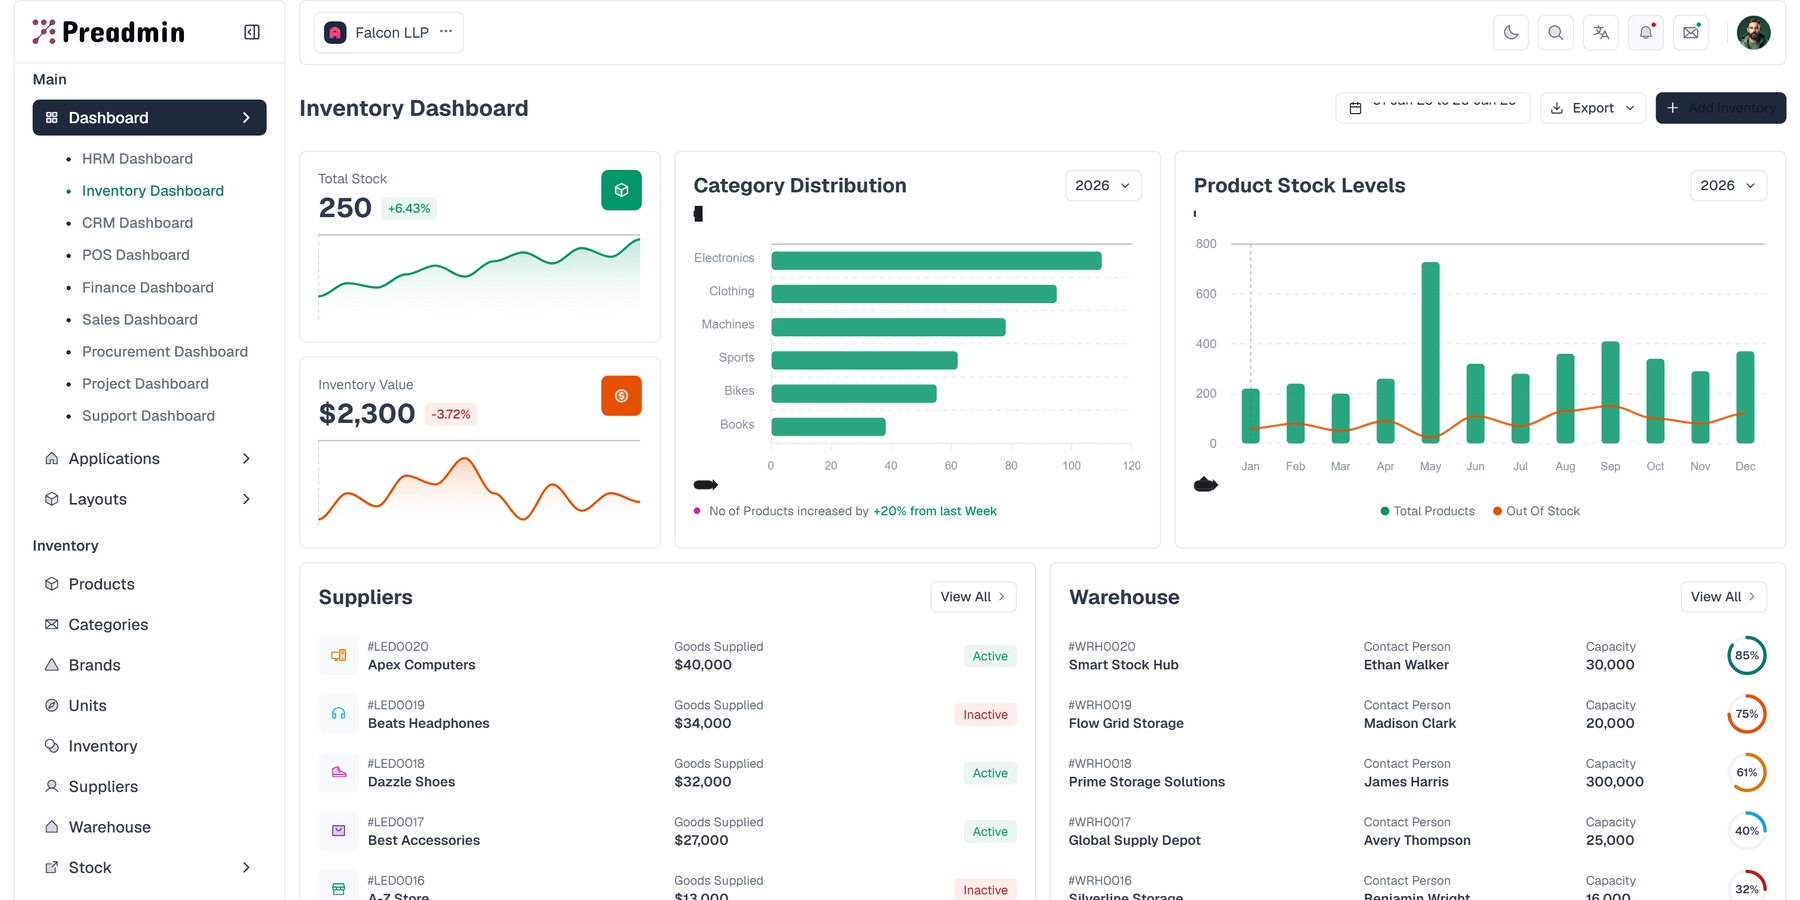Screen dimensions: 1800x900
Task: Open POS Dashboard link
Action: pos(136,255)
